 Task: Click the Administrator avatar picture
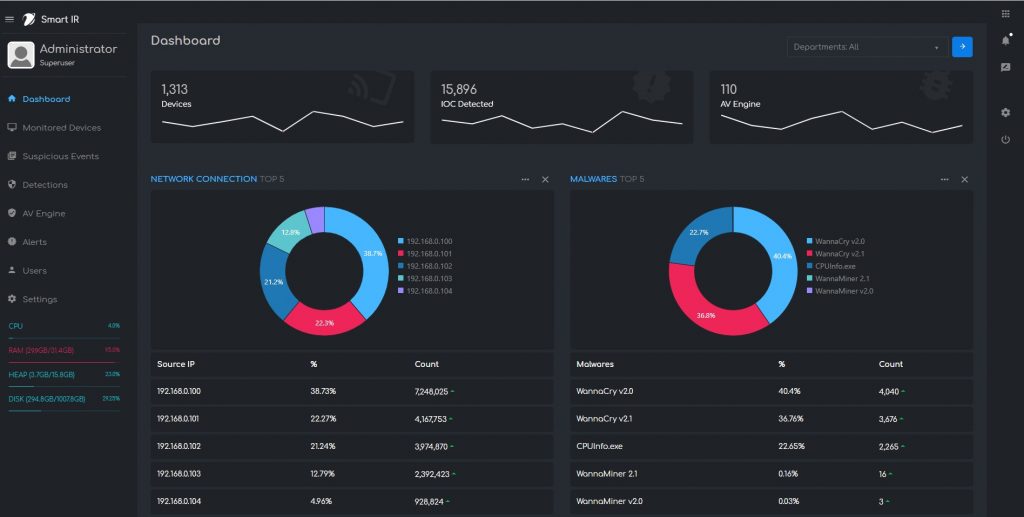21,55
